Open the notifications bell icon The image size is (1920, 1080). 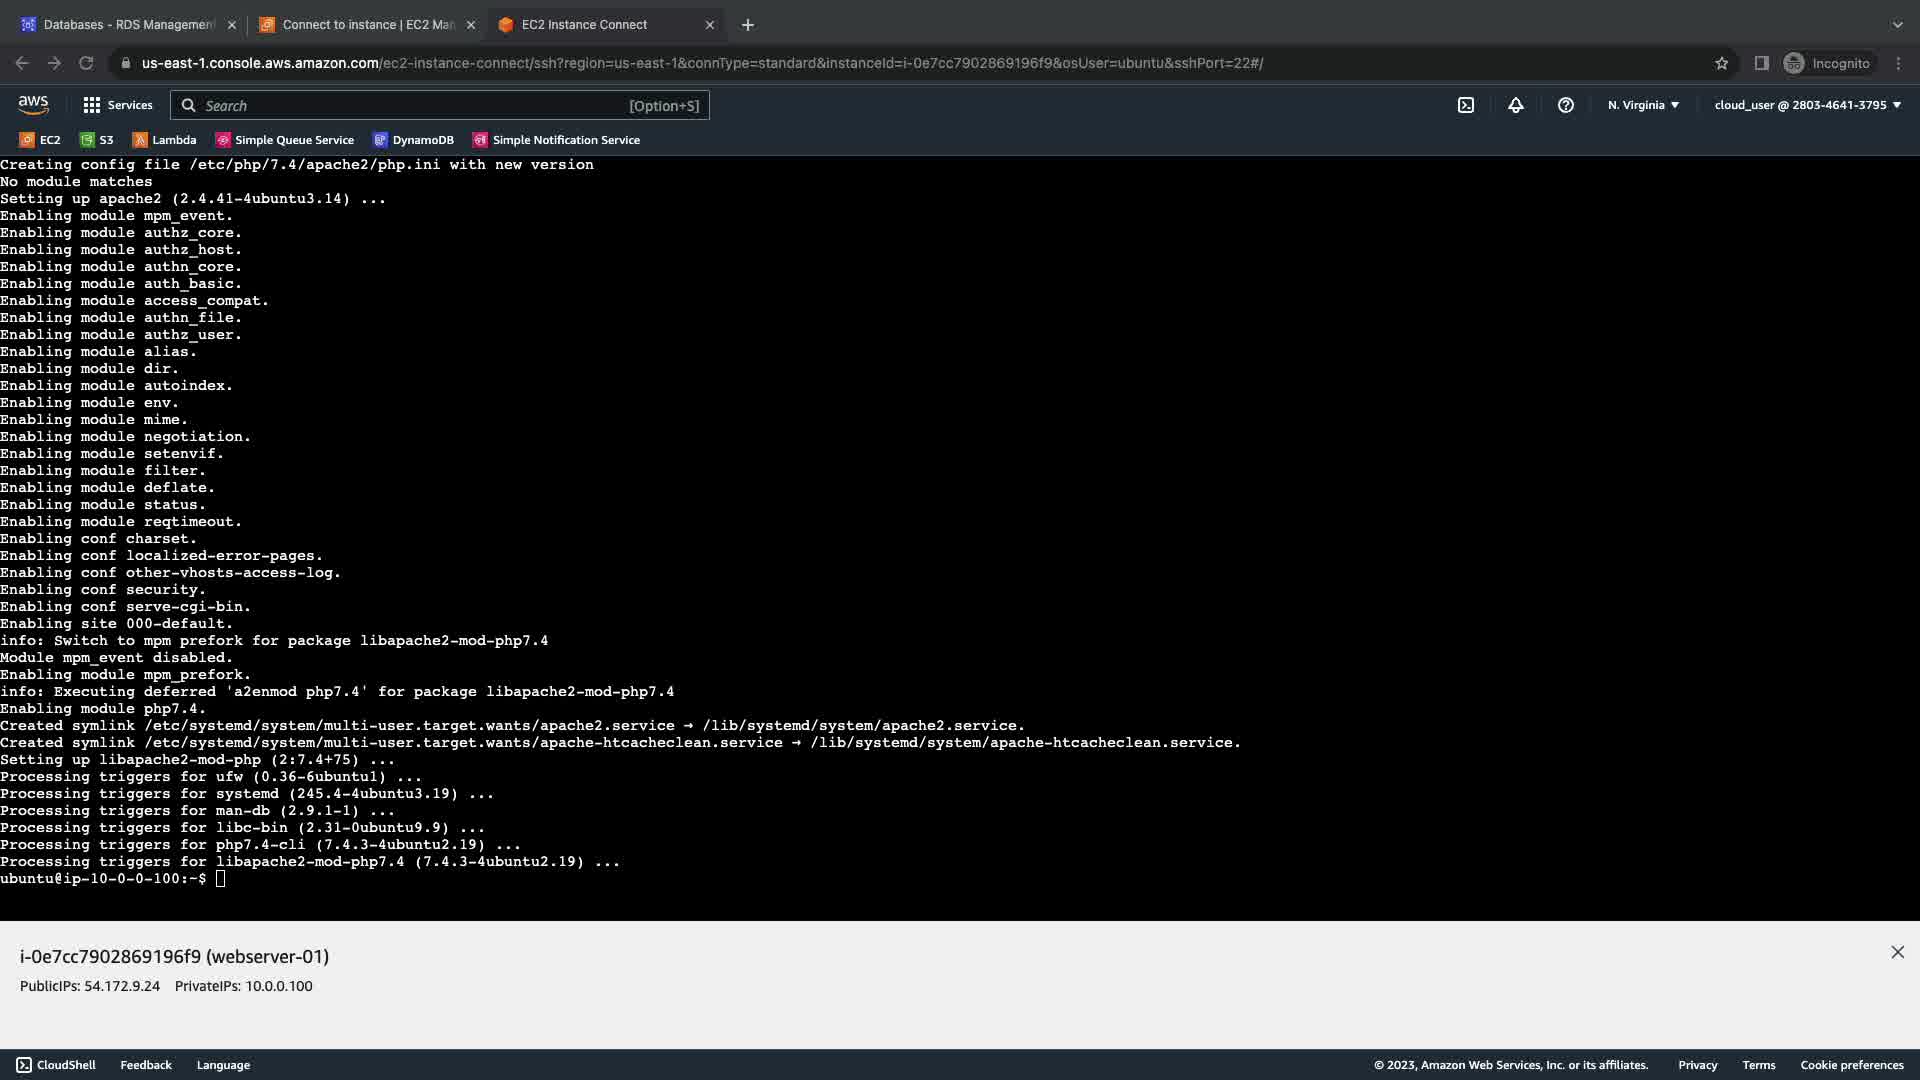(1515, 105)
